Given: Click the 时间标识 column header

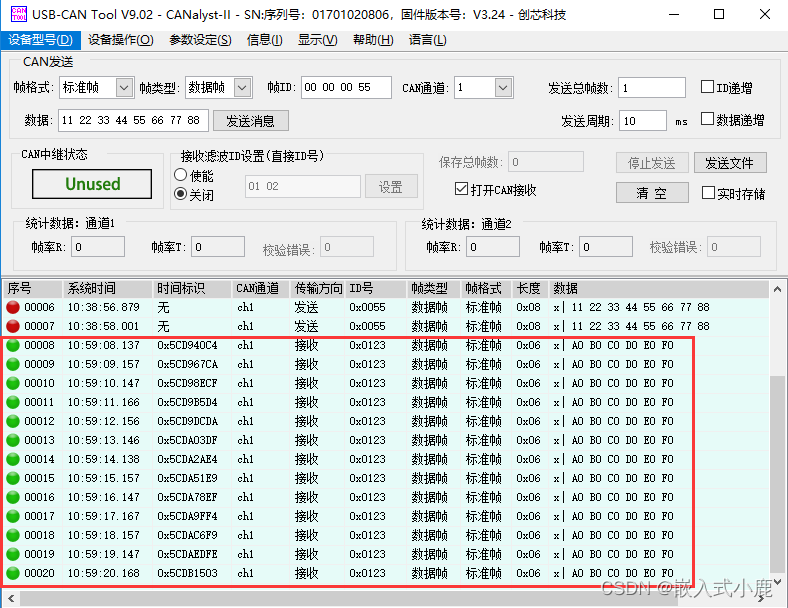Looking at the screenshot, I should [191, 288].
